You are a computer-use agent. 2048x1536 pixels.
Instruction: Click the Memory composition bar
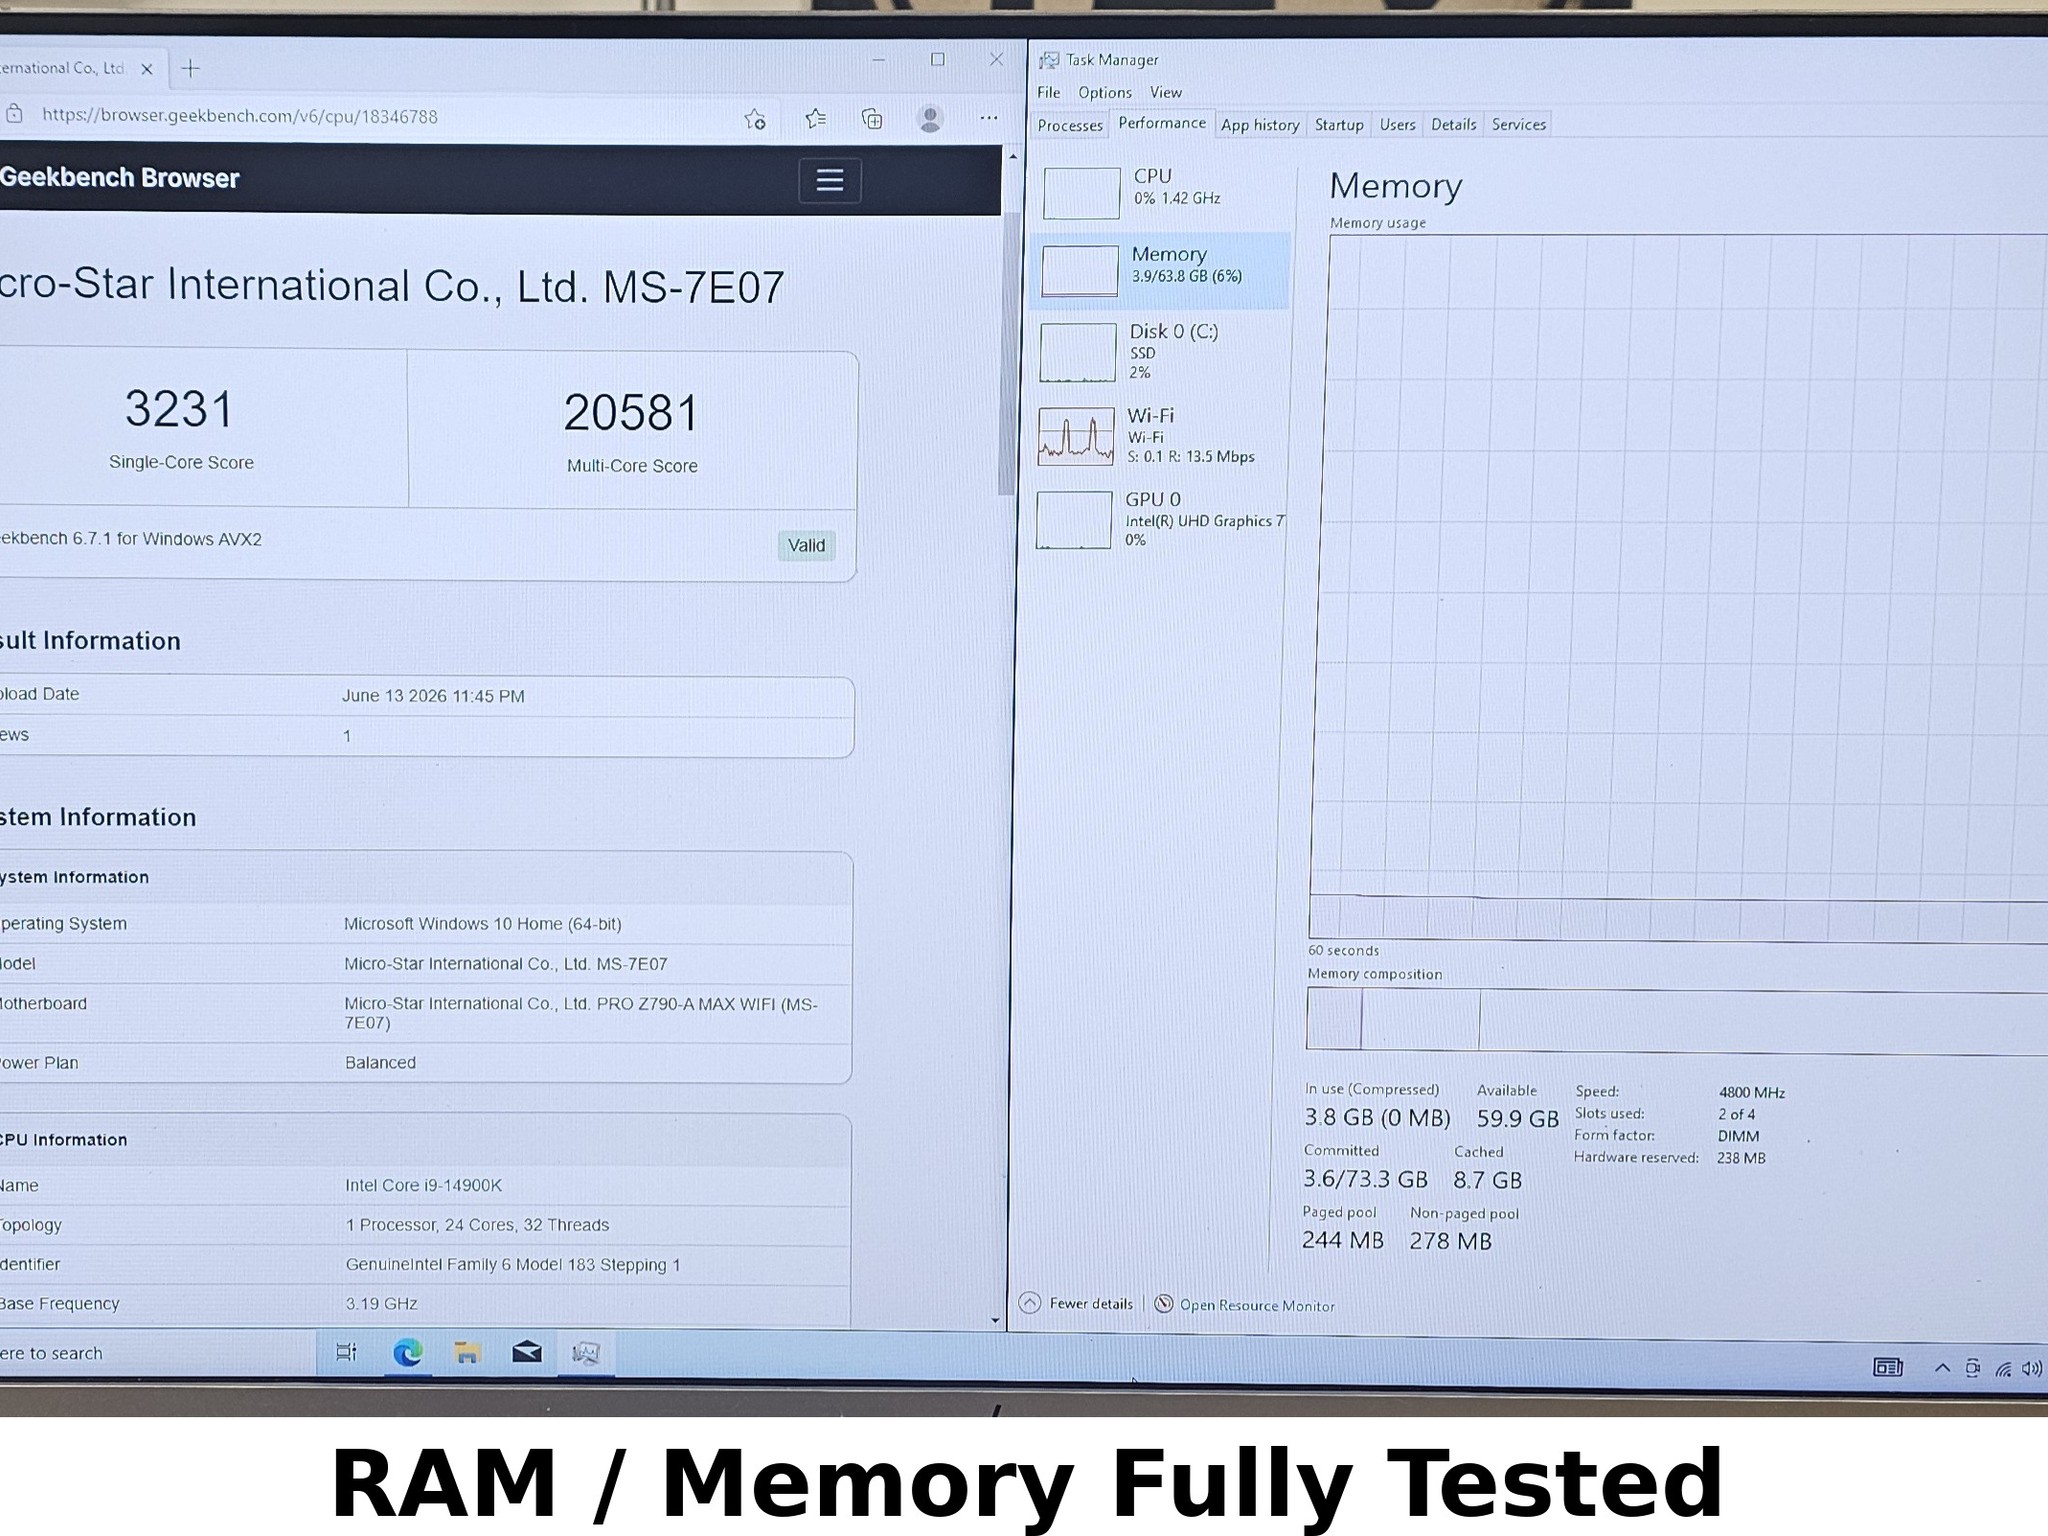[x=1677, y=1020]
